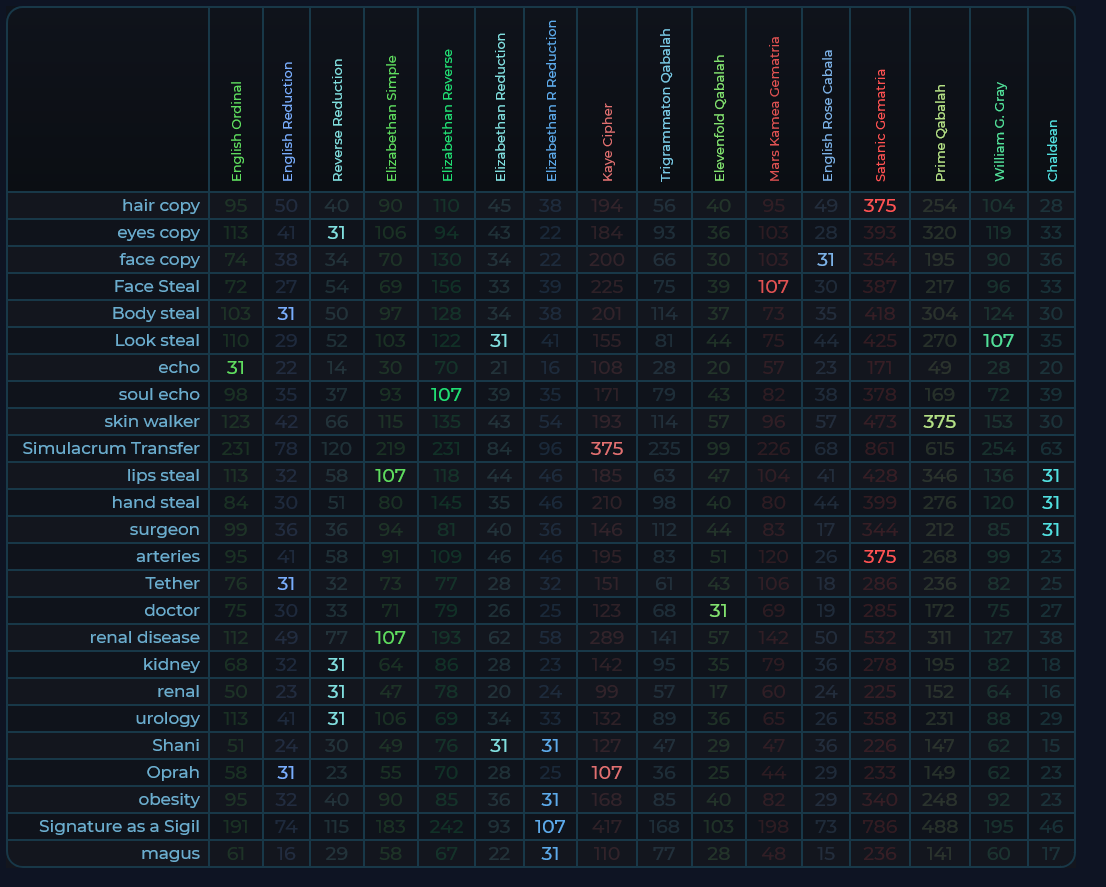Click the Elizabethan Simple column header
The image size is (1106, 887).
tap(391, 118)
